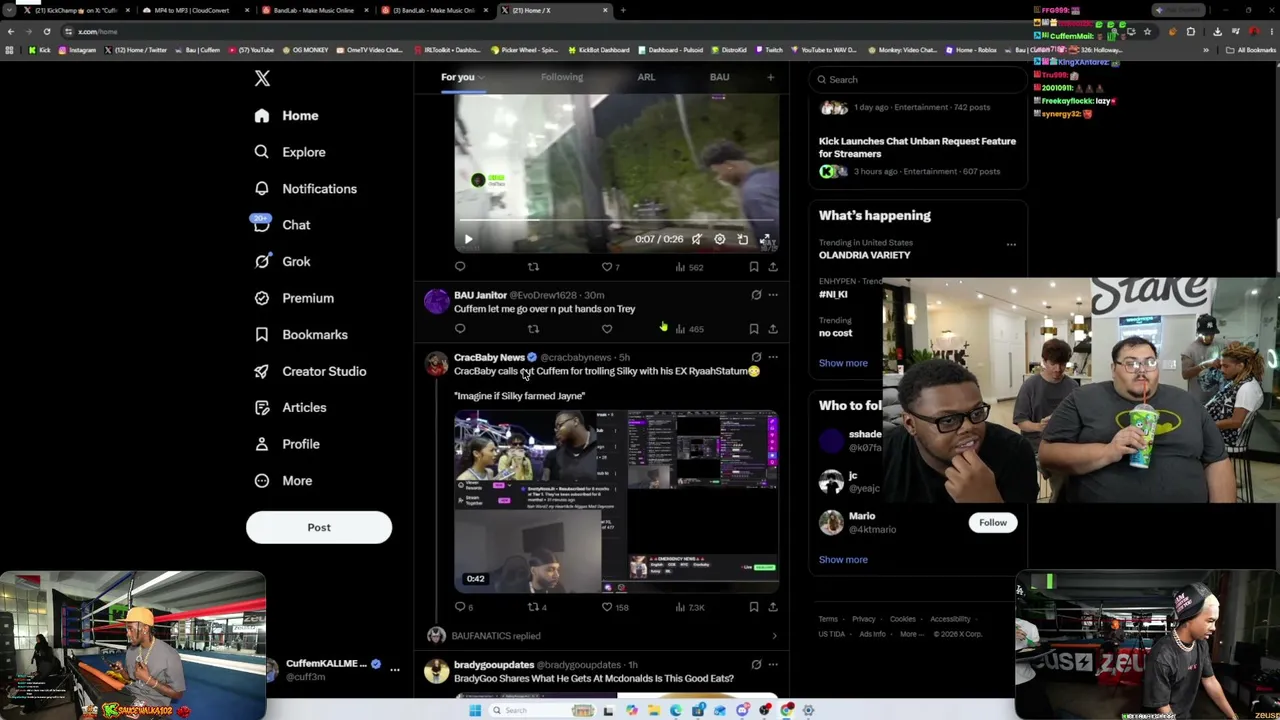1280x720 pixels.
Task: View analytics for CracBaby post with 7.3K views
Action: 691,607
